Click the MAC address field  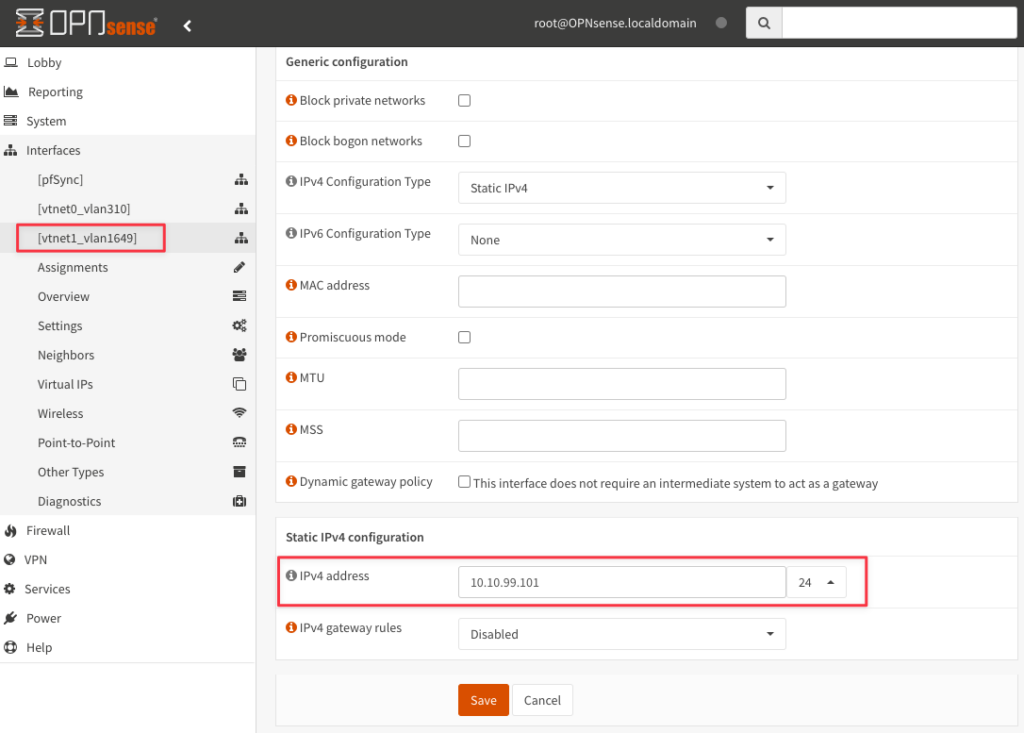(622, 291)
